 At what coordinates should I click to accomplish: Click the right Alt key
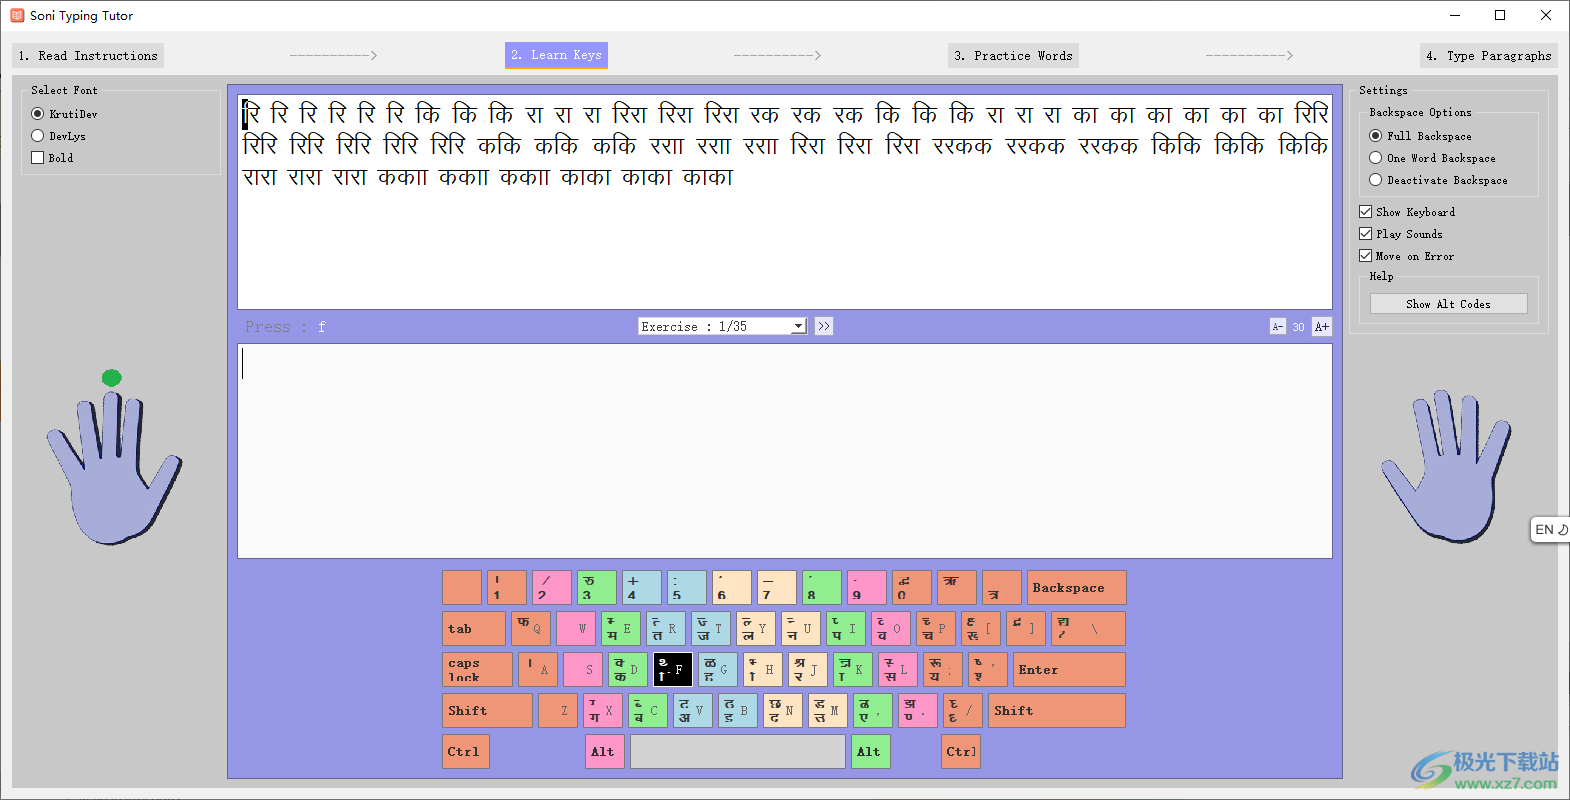pos(871,751)
